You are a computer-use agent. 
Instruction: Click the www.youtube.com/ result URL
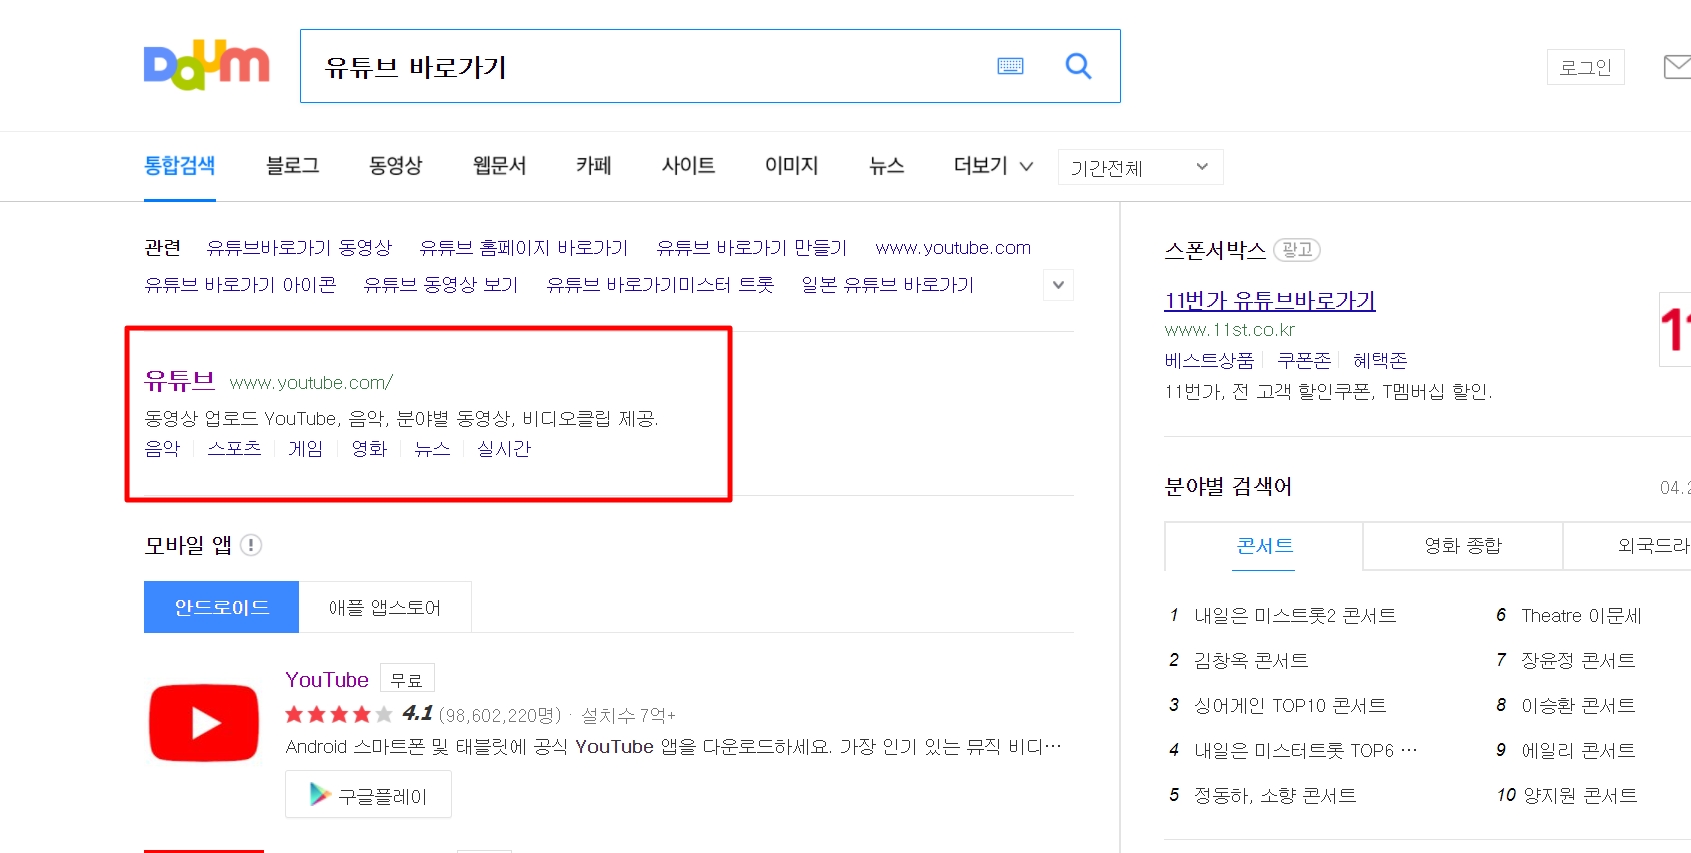pos(311,383)
